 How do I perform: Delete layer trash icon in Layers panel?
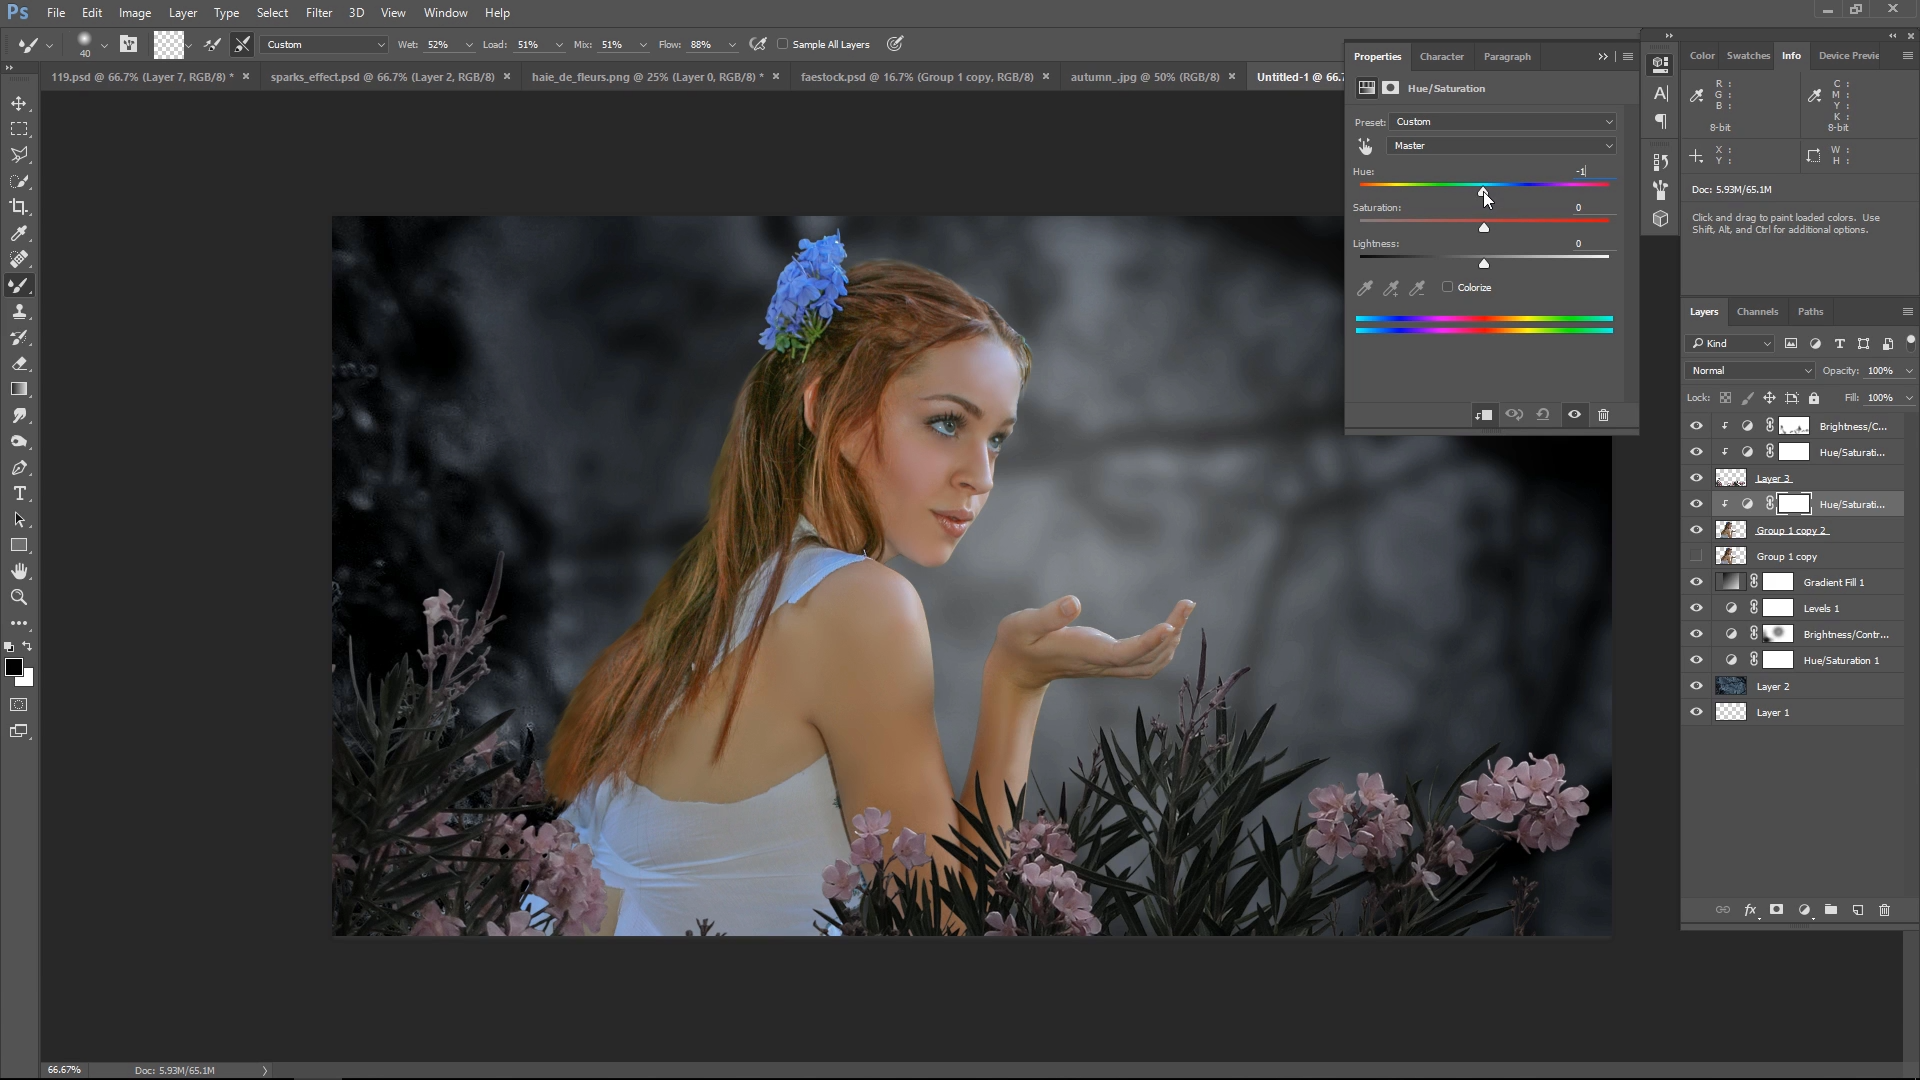(1885, 910)
